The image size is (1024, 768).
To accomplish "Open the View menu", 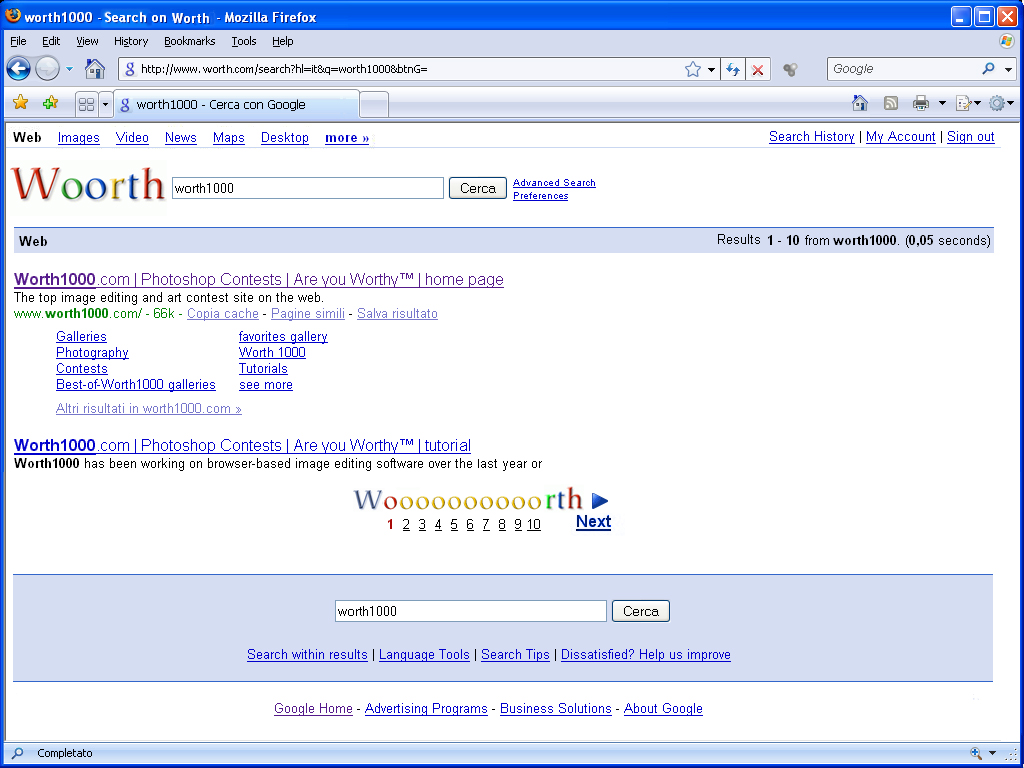I will [88, 41].
